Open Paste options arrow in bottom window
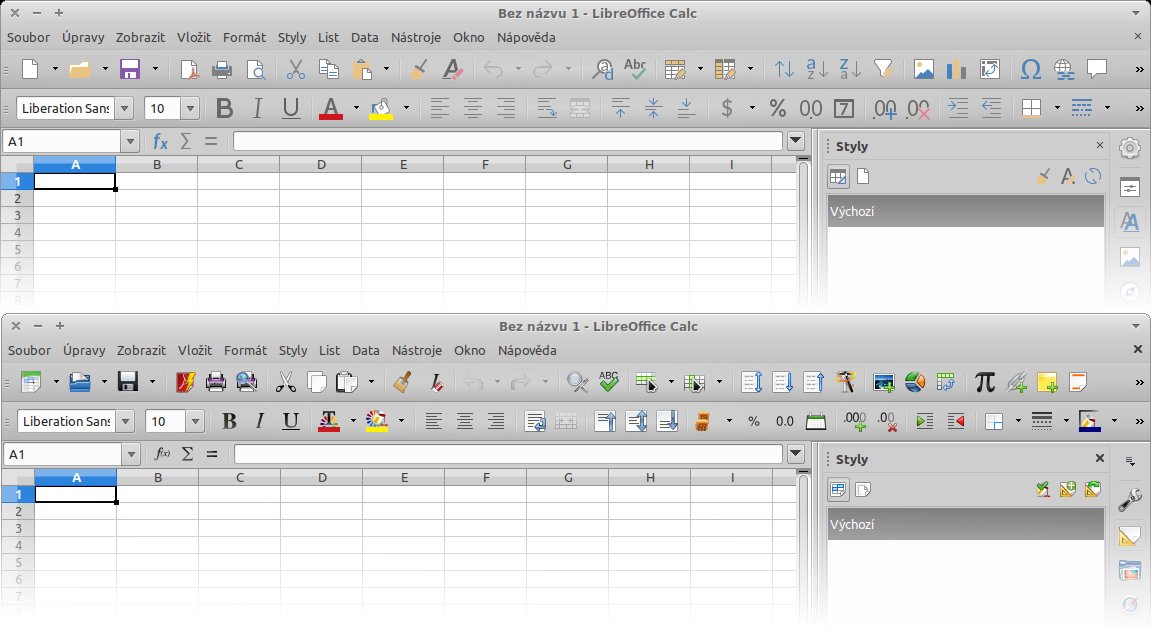The height and width of the screenshot is (635, 1151). [x=371, y=382]
